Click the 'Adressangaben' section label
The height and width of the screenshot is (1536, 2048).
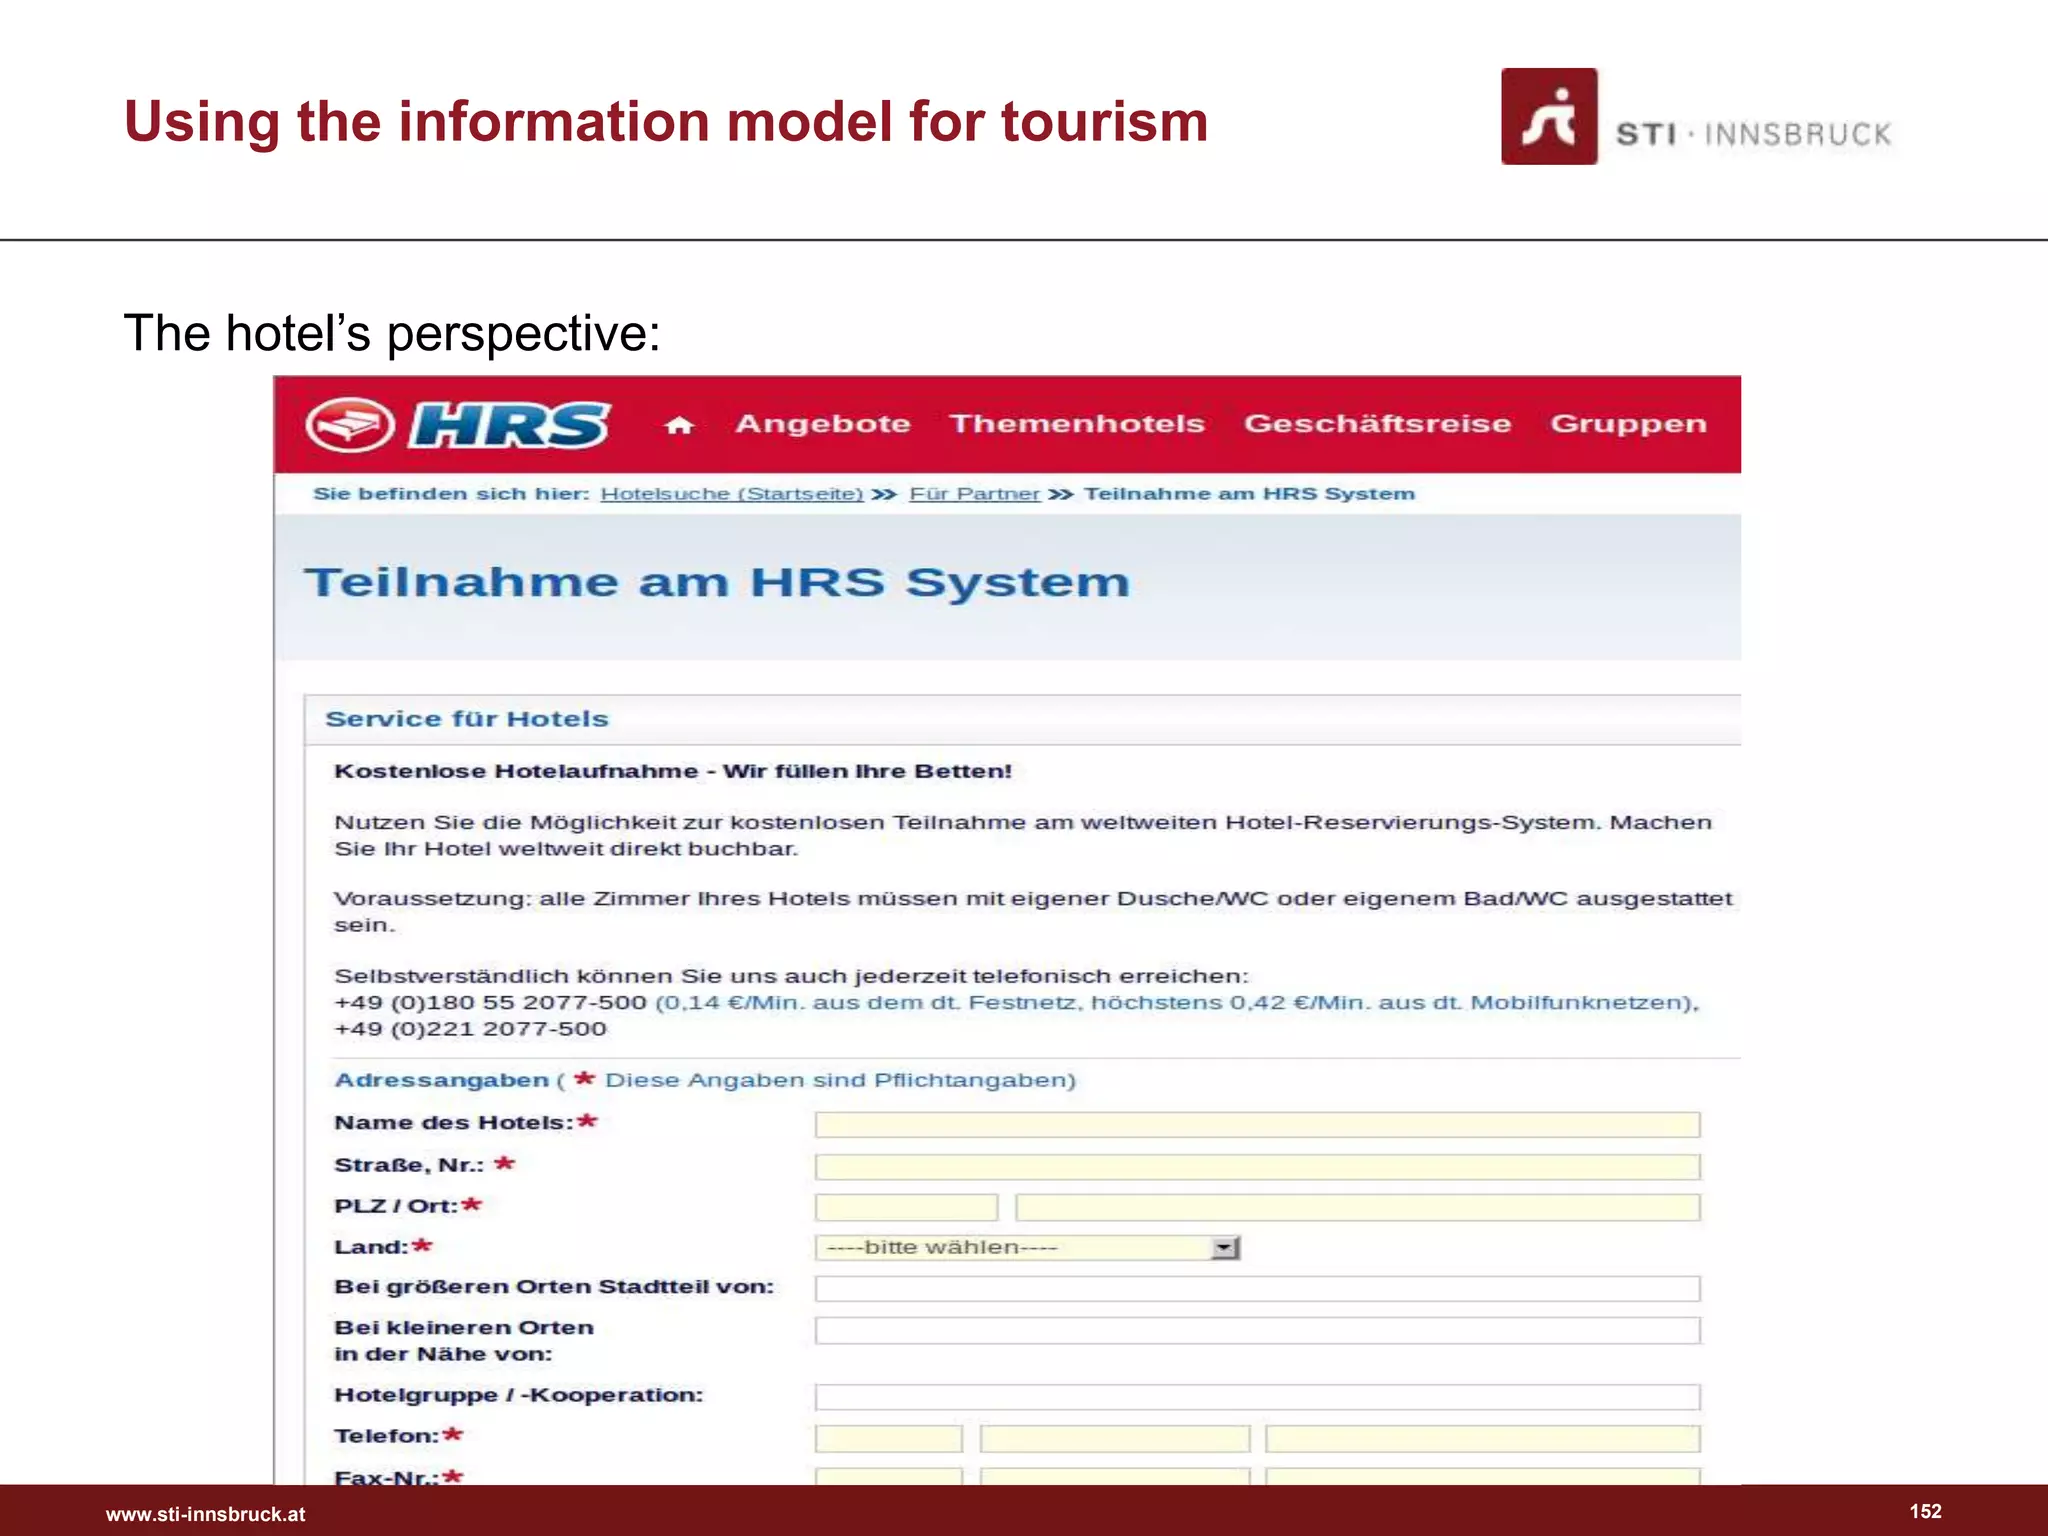tap(441, 1080)
